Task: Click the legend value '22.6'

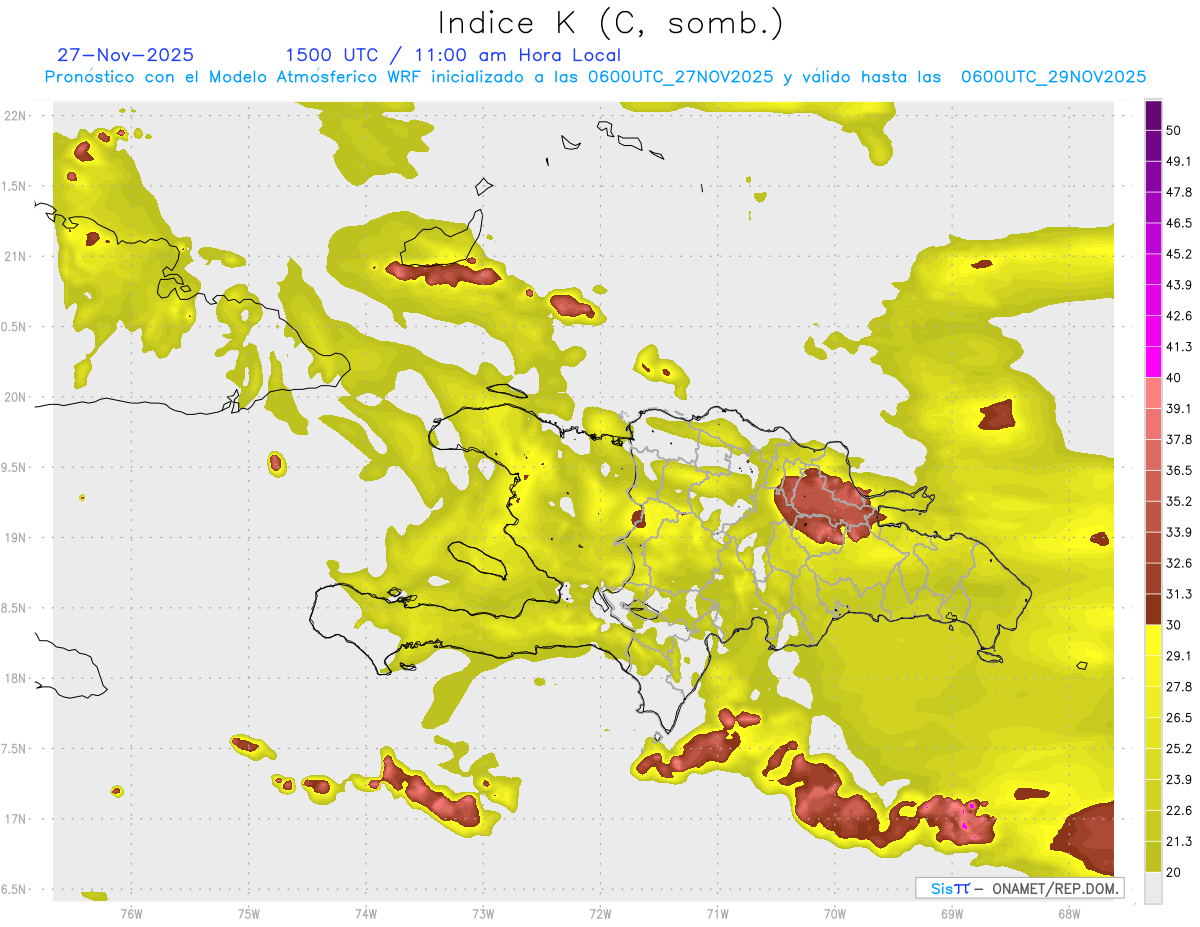Action: [1179, 811]
